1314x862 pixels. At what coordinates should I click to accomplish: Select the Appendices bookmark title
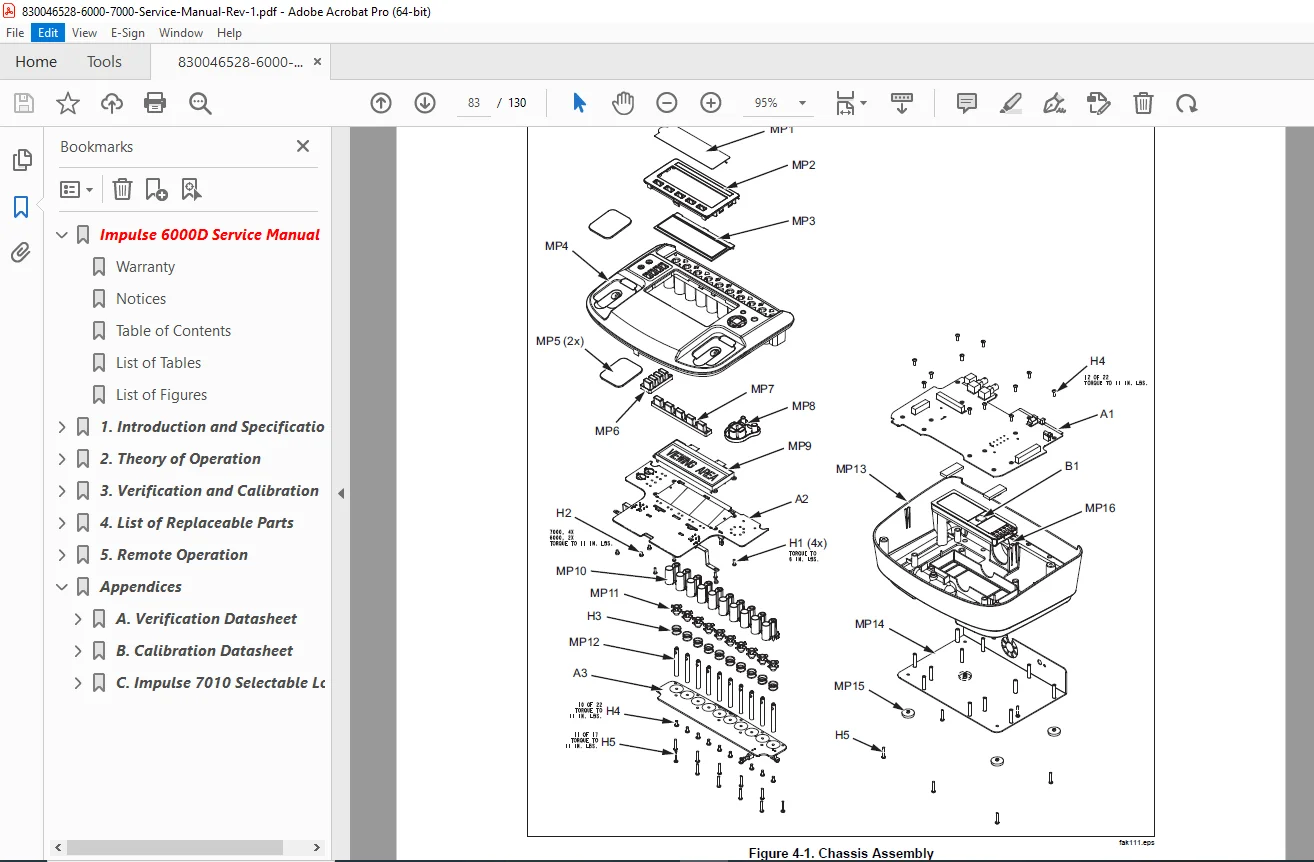141,587
